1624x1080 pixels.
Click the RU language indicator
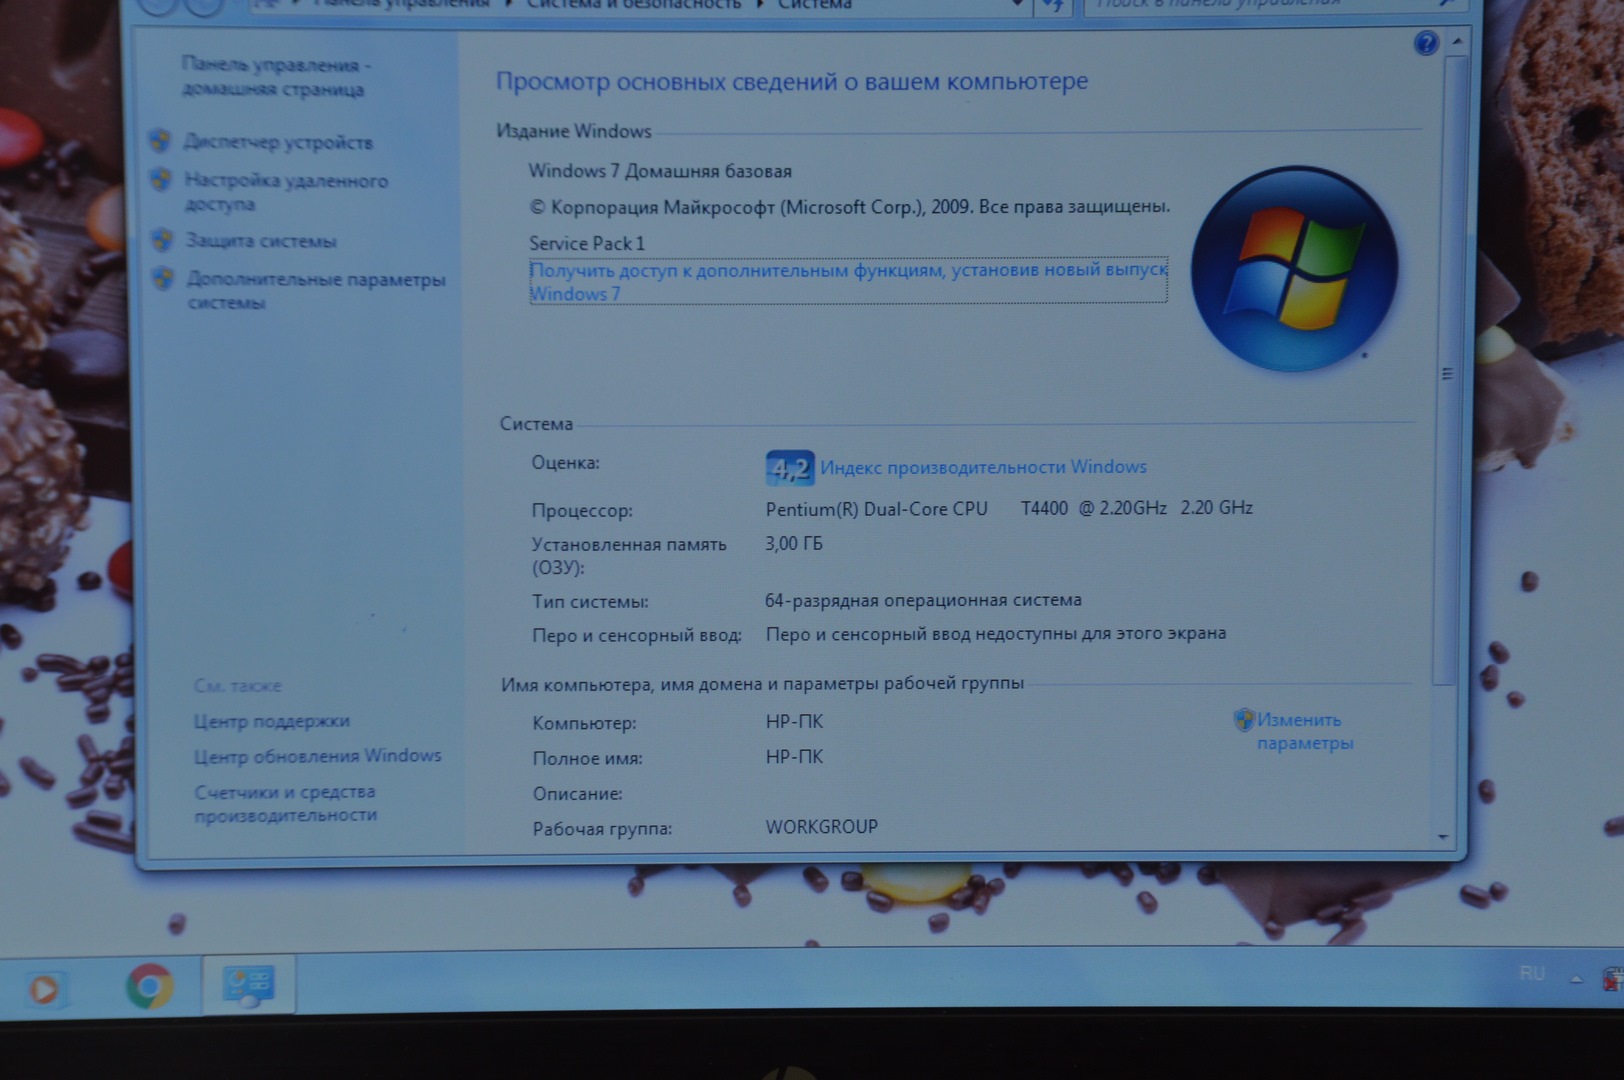1532,973
